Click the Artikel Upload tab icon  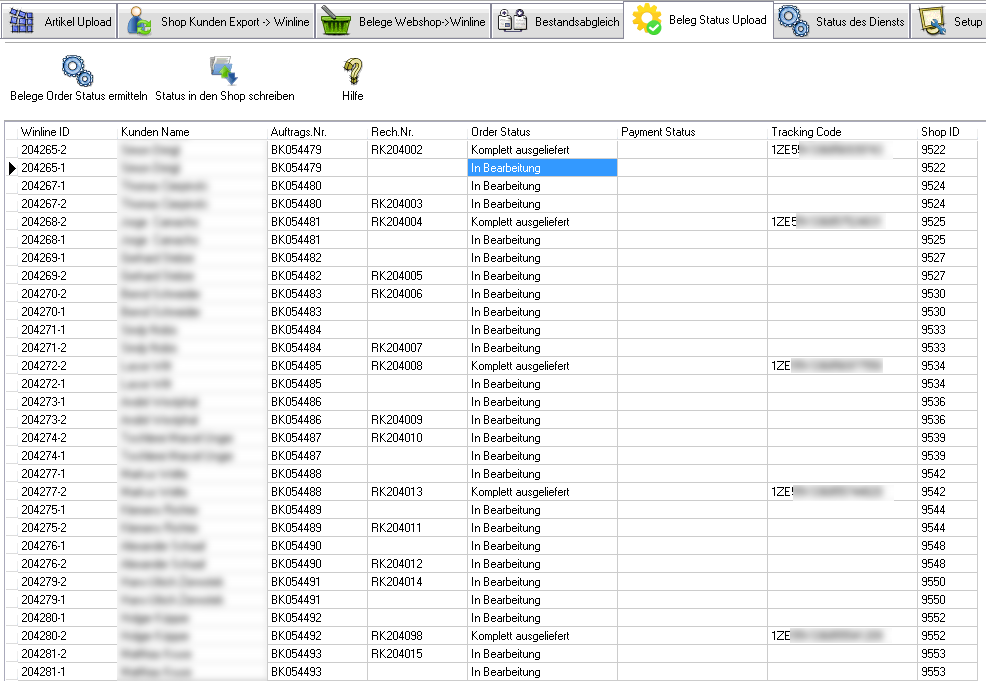(21, 21)
